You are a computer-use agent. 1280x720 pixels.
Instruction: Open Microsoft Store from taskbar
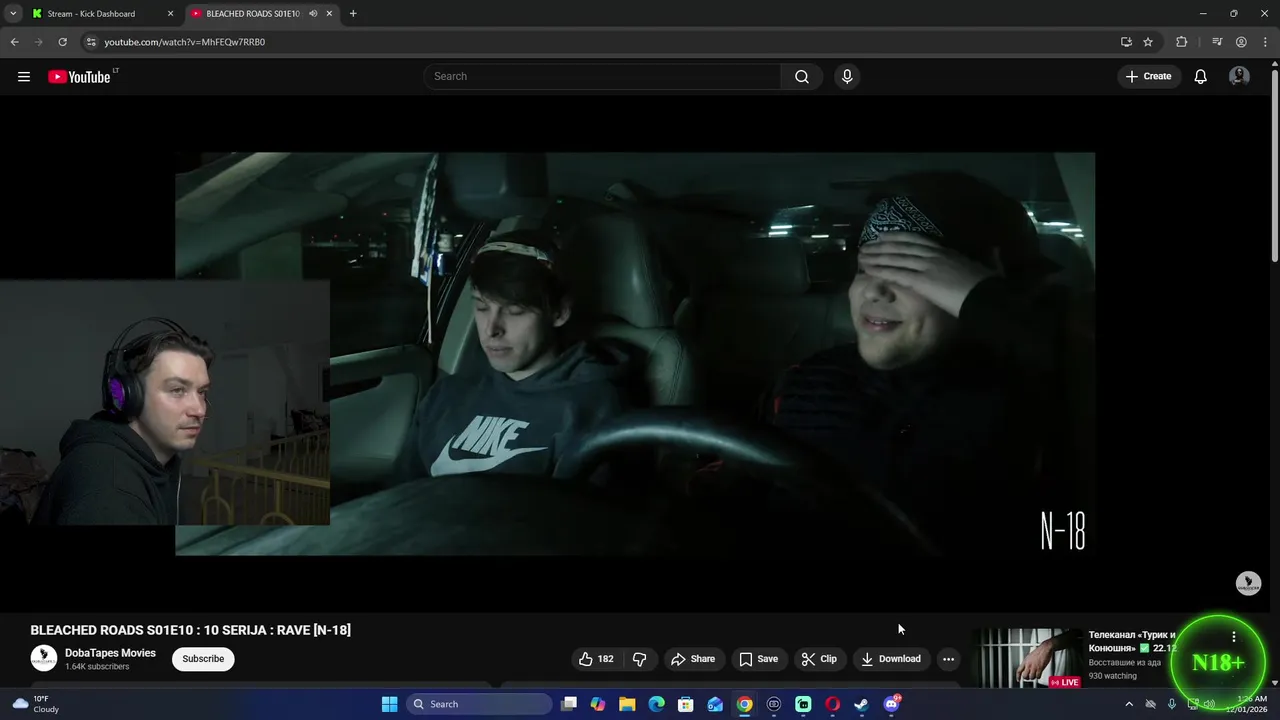pos(686,704)
